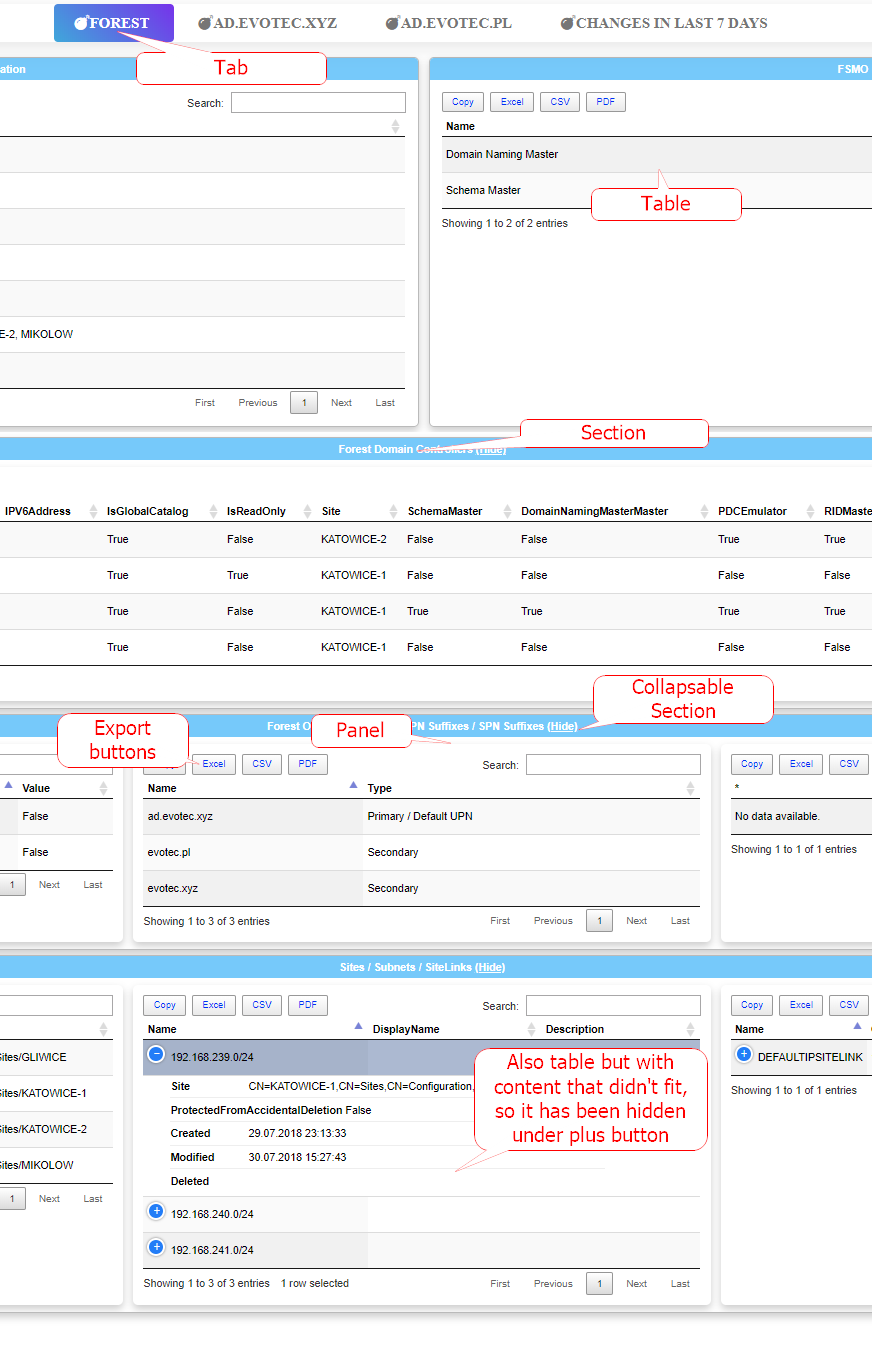Open the FOREST tab
This screenshot has height=1371, width=872.
113,23
